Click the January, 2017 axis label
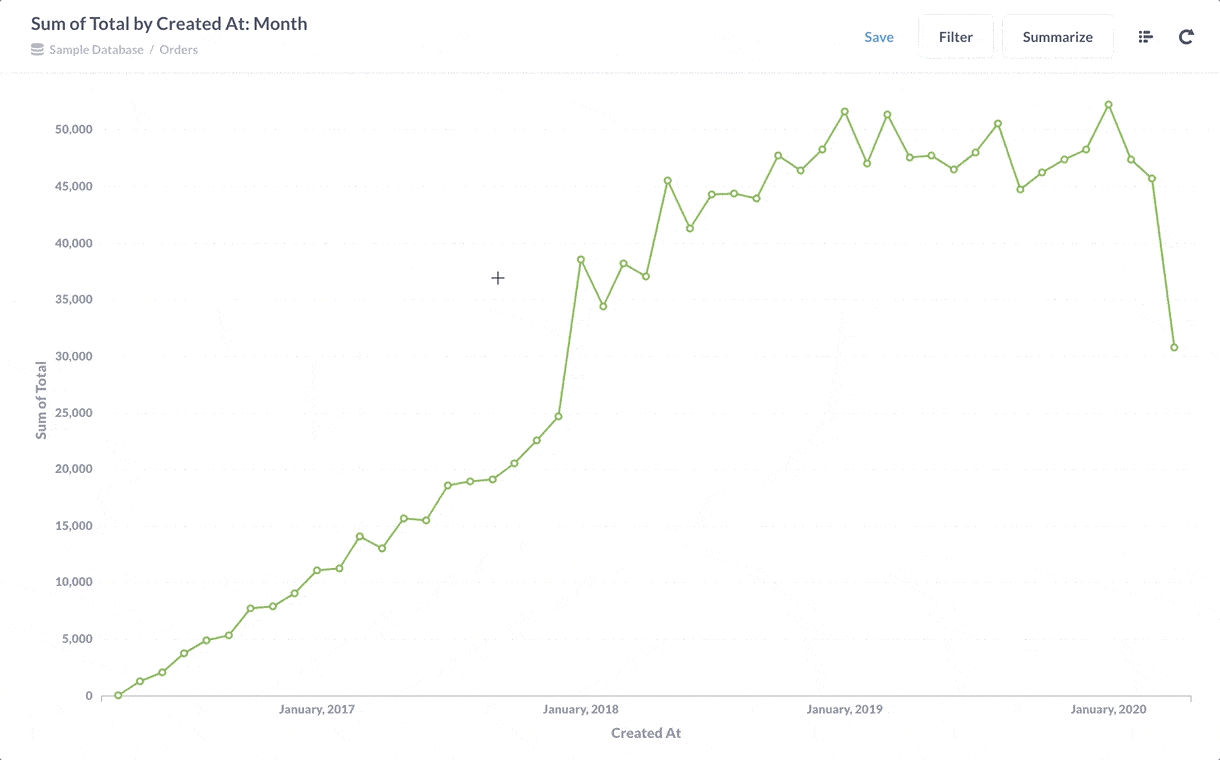The height and width of the screenshot is (760, 1220). [316, 709]
